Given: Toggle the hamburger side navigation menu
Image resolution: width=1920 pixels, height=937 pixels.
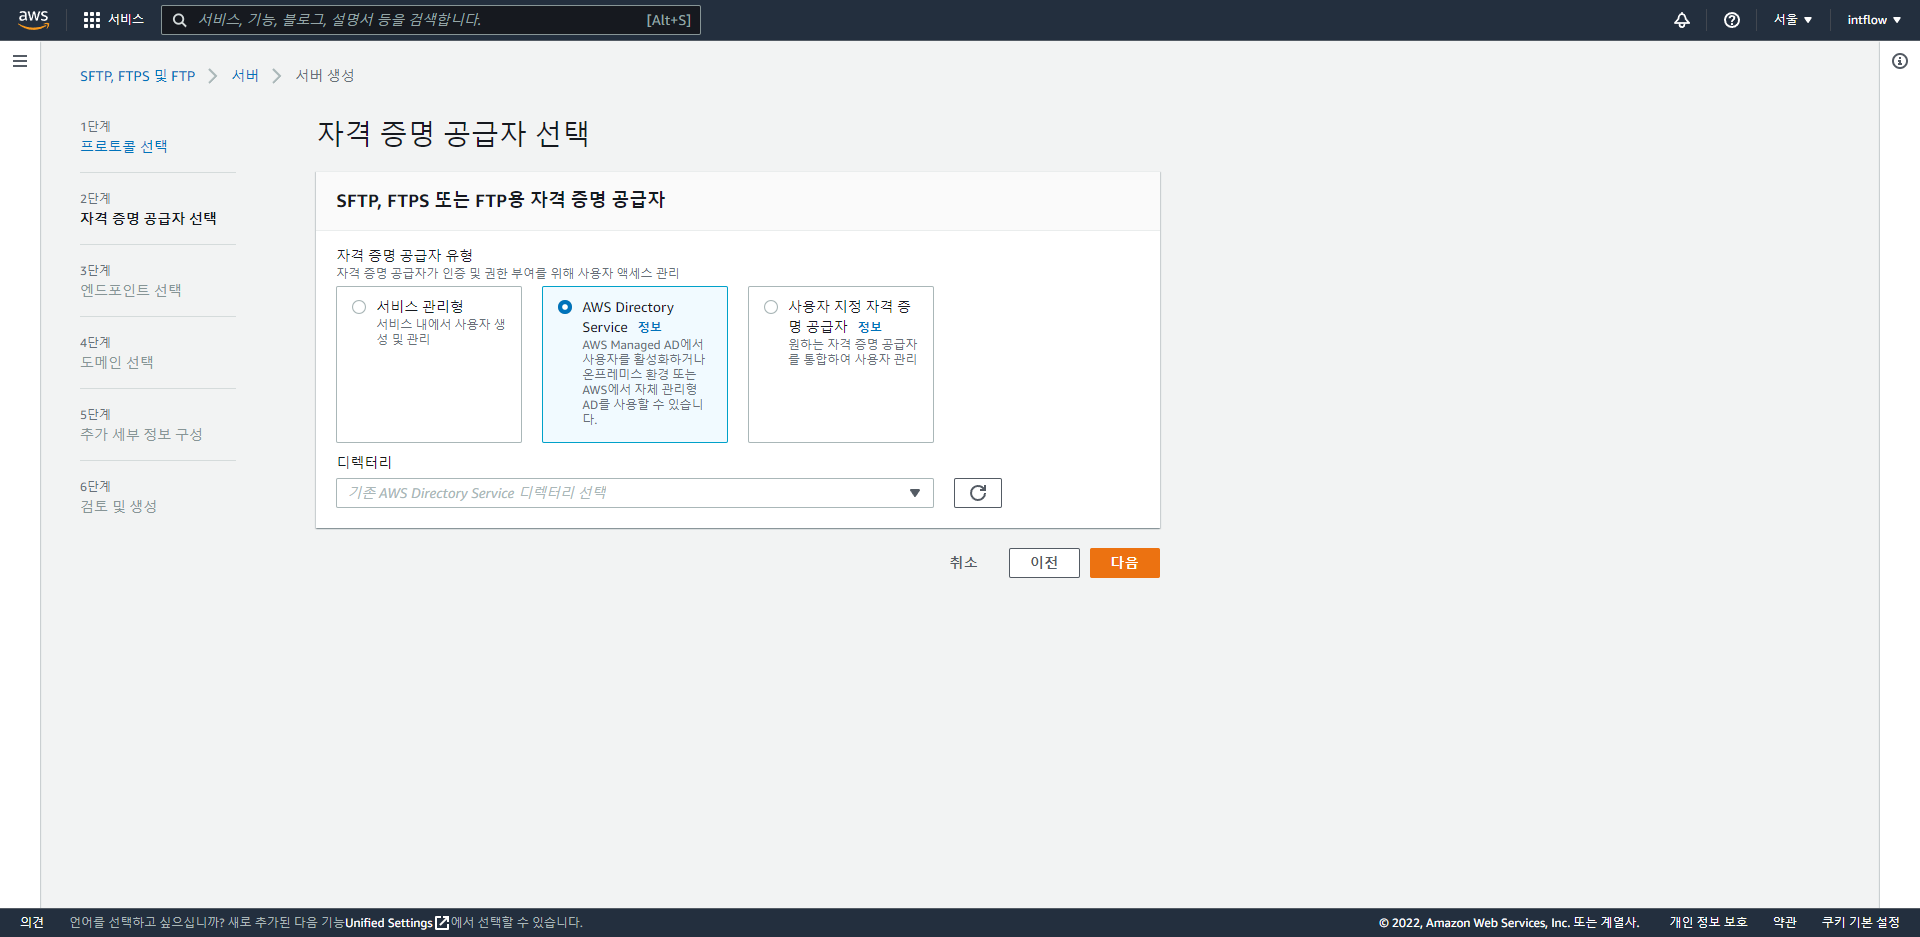Looking at the screenshot, I should tap(20, 61).
